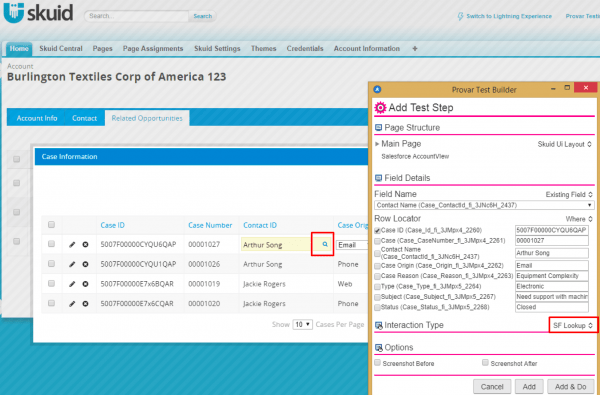Click Cancel in Provar Test Builder

[492, 387]
